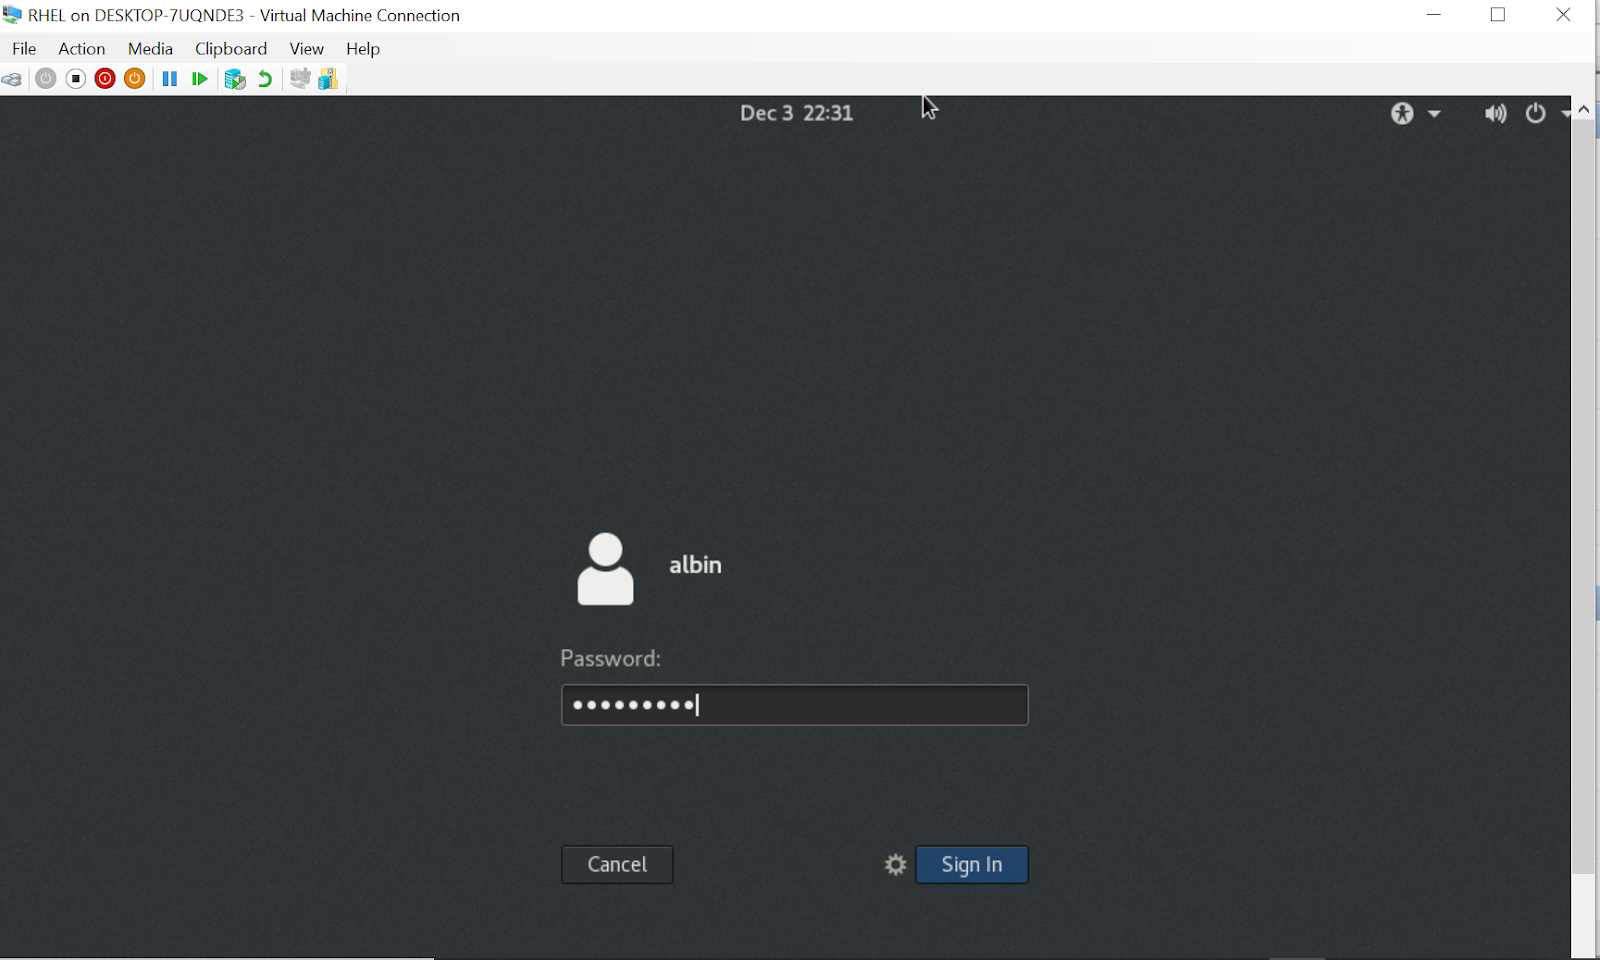Shut down the VM with the red power icon
The height and width of the screenshot is (960, 1600).
pyautogui.click(x=105, y=79)
